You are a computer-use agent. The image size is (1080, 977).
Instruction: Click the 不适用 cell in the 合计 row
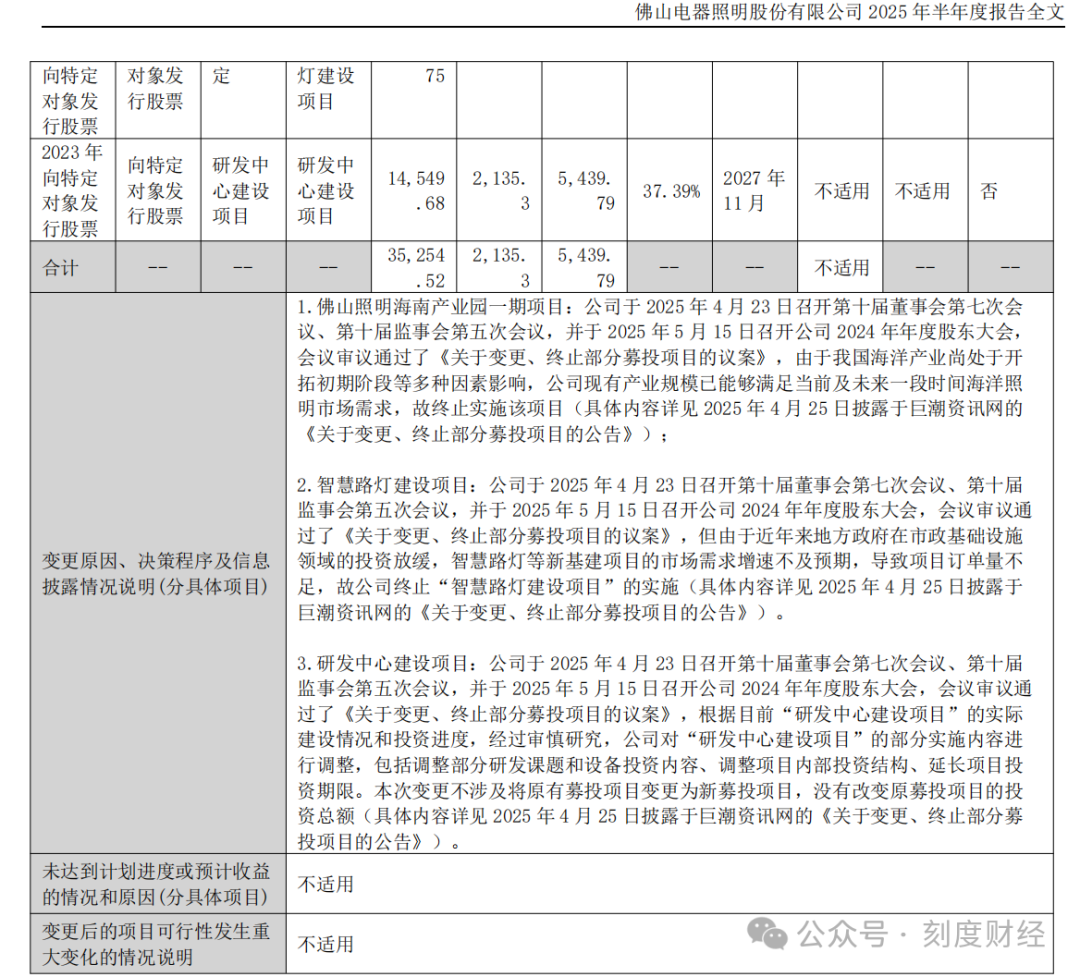tap(840, 268)
